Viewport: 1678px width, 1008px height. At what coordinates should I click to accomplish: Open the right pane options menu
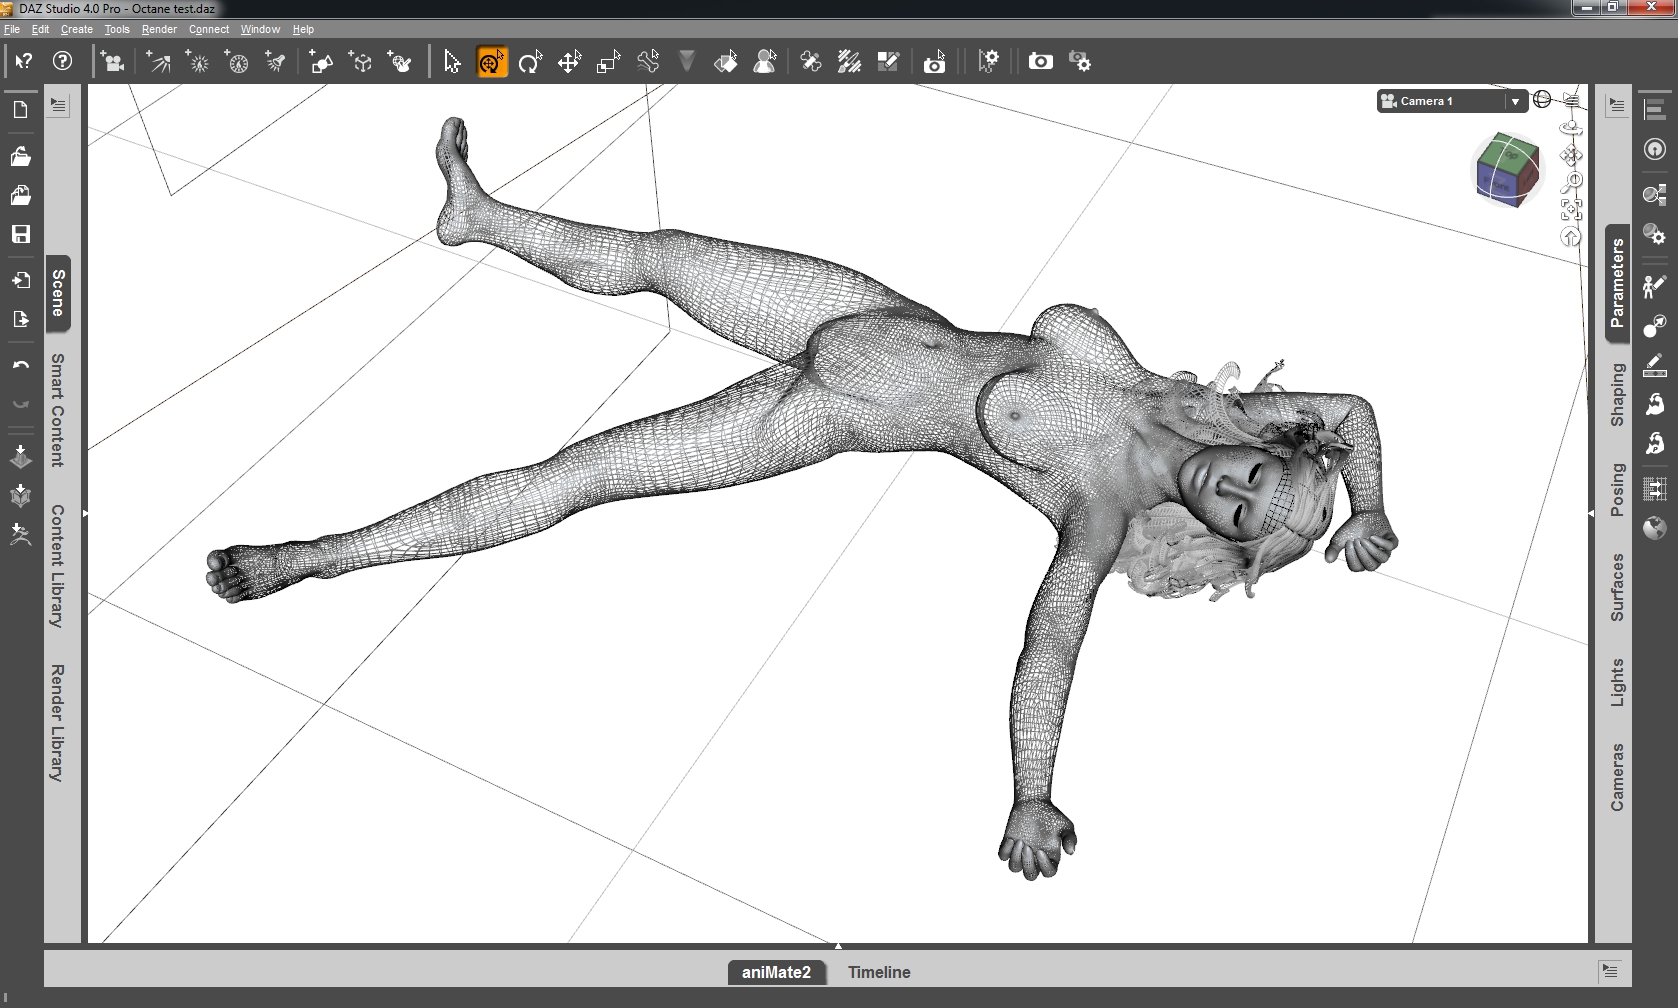tap(1617, 106)
